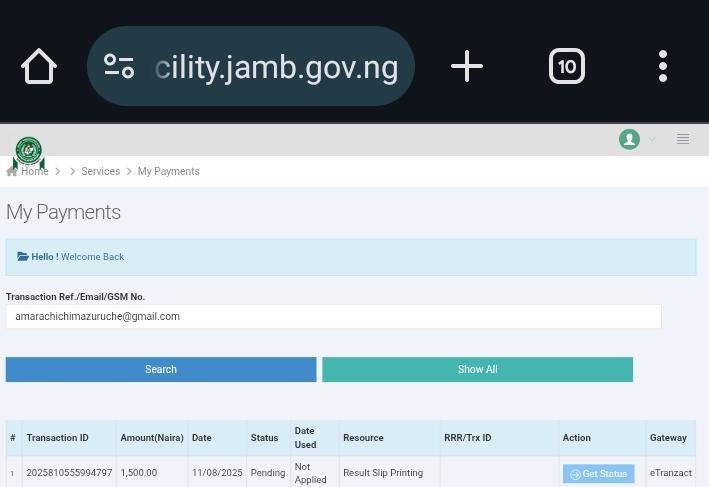Click the Show All button
The image size is (709, 487).
point(477,369)
